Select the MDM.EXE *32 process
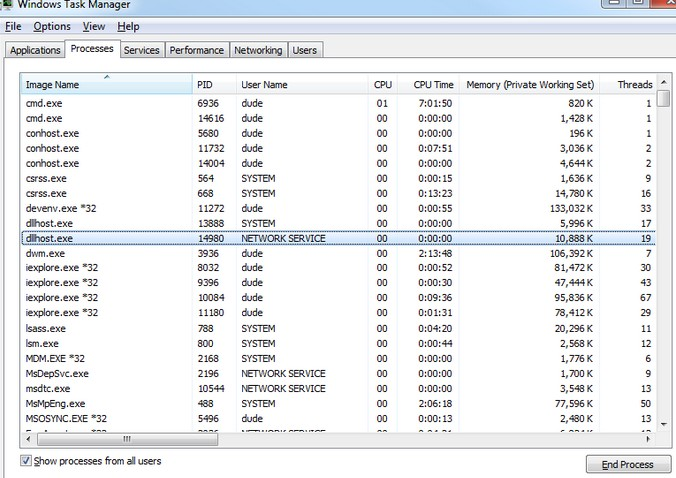The image size is (676, 478). point(338,359)
